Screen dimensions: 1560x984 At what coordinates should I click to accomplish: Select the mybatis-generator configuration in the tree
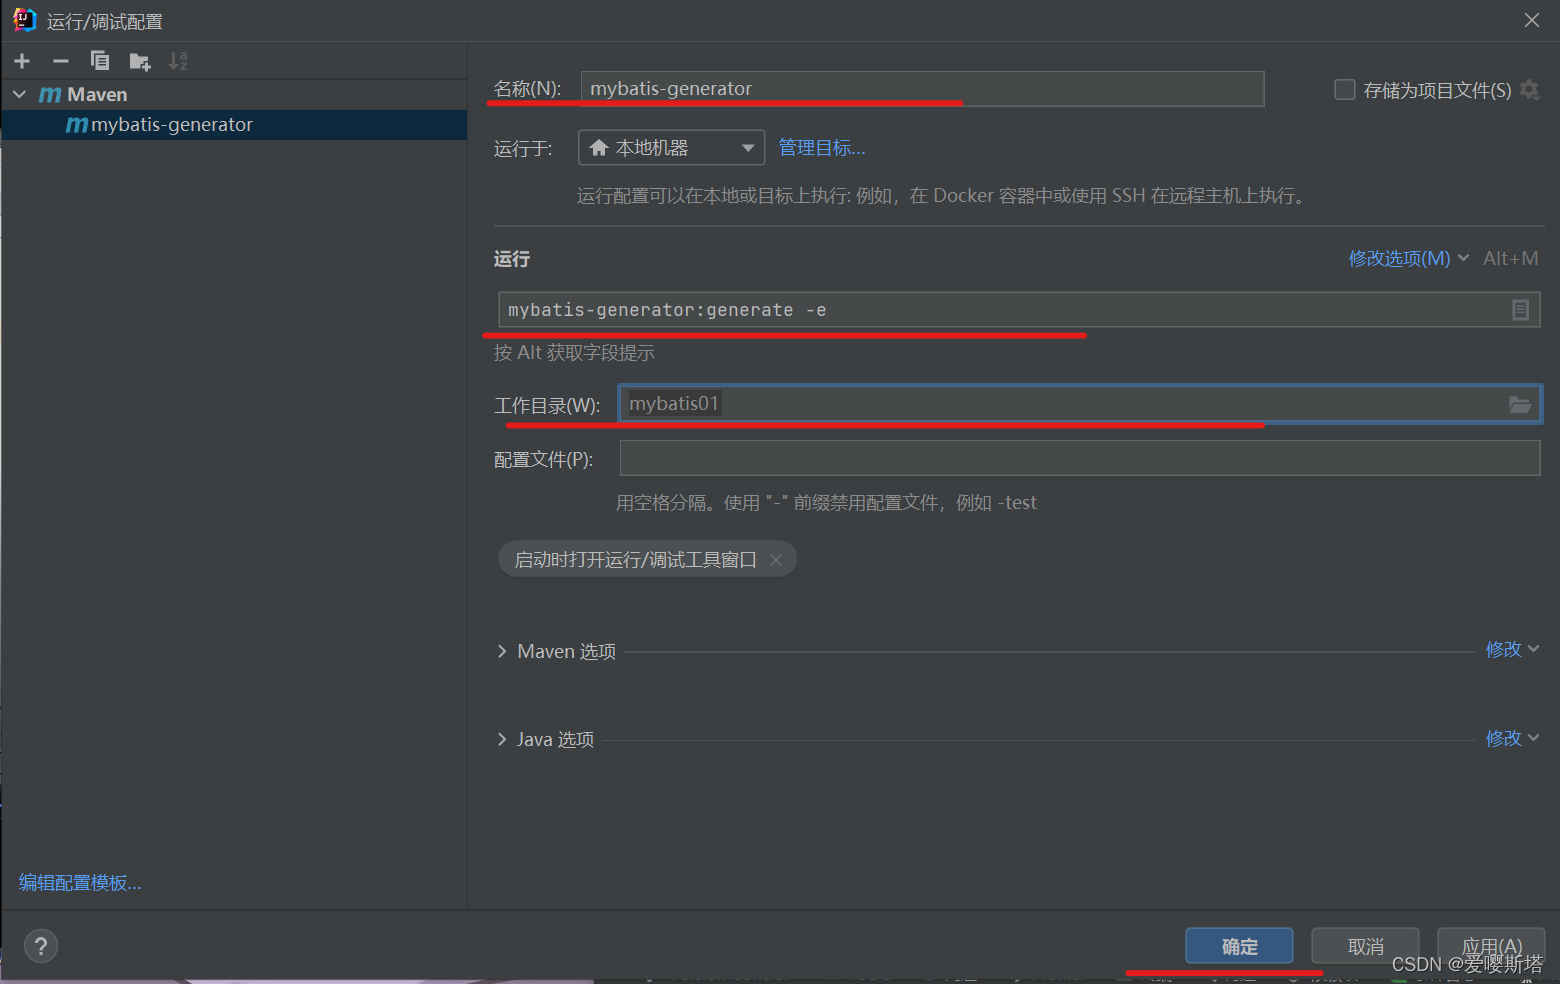234,125
